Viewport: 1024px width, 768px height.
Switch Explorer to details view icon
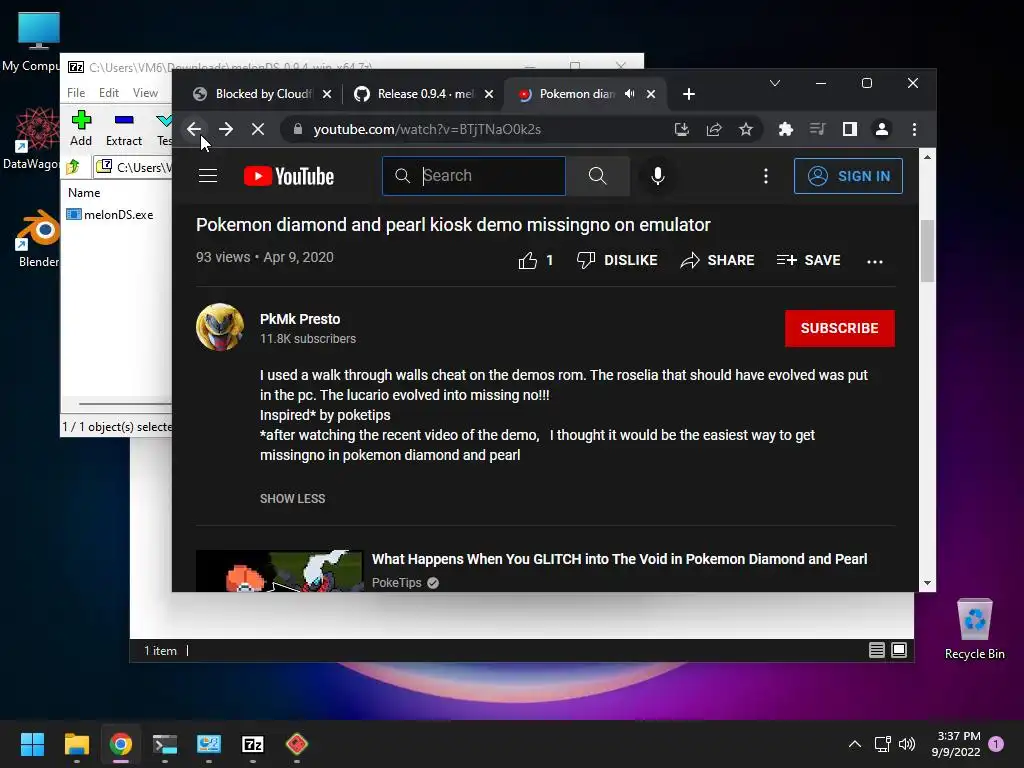[876, 650]
